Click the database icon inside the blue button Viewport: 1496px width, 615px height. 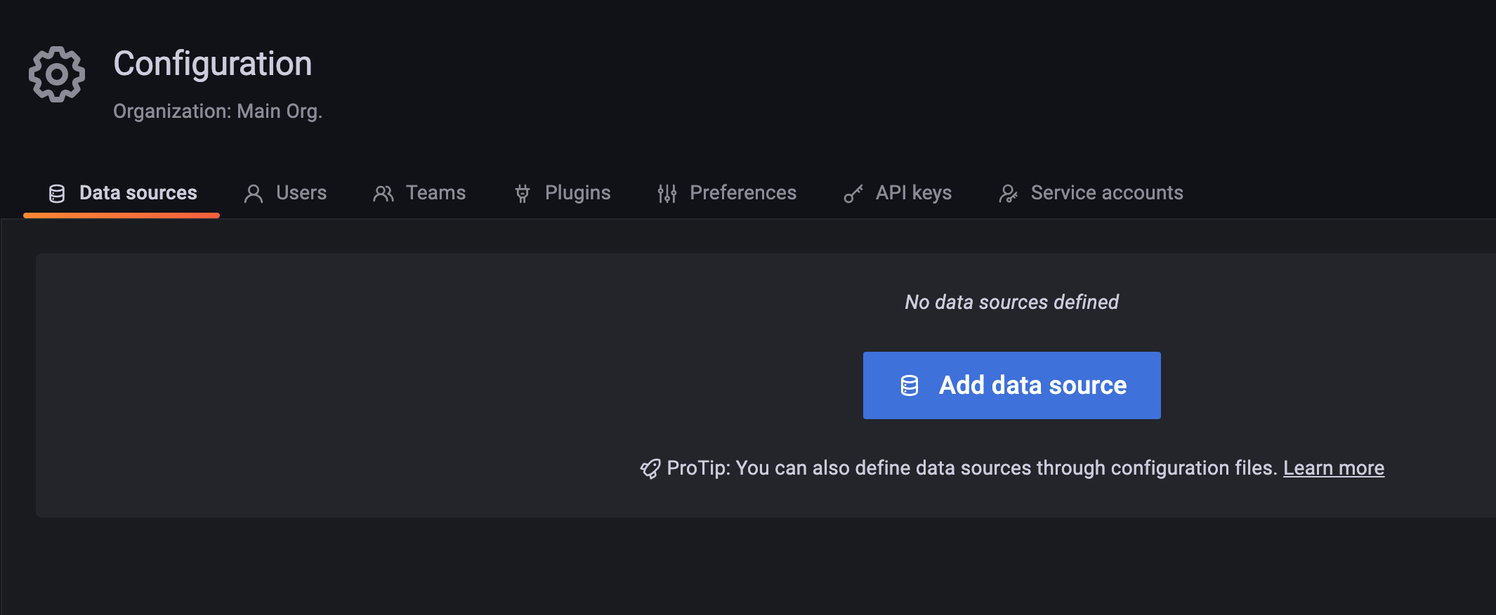point(909,386)
